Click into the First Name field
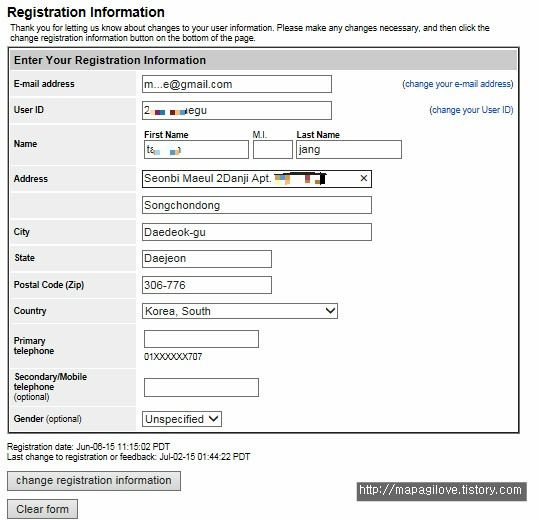Screen dimensions: 539x520 [x=196, y=150]
